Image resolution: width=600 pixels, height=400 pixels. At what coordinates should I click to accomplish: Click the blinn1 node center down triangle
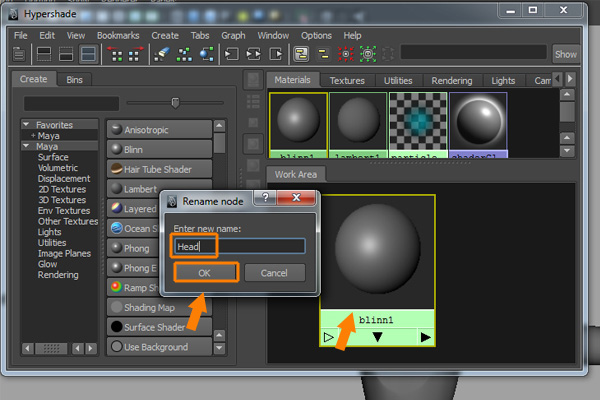click(x=377, y=337)
